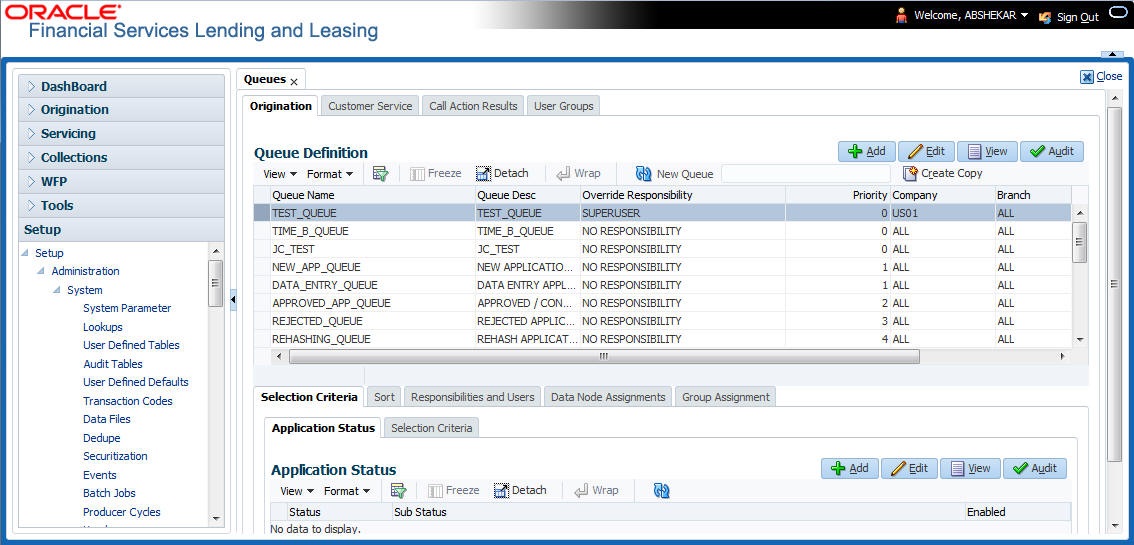
Task: View the selected queue definition
Action: 987,151
